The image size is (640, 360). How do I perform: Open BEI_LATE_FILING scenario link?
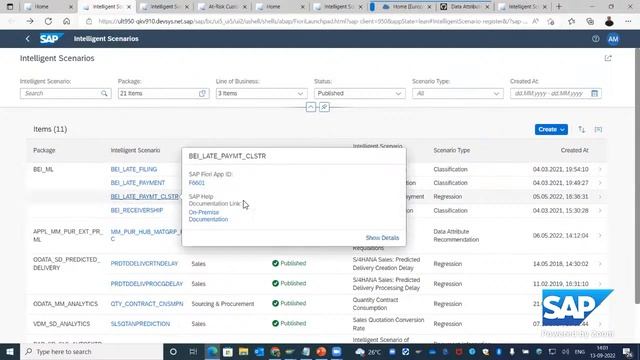click(134, 169)
